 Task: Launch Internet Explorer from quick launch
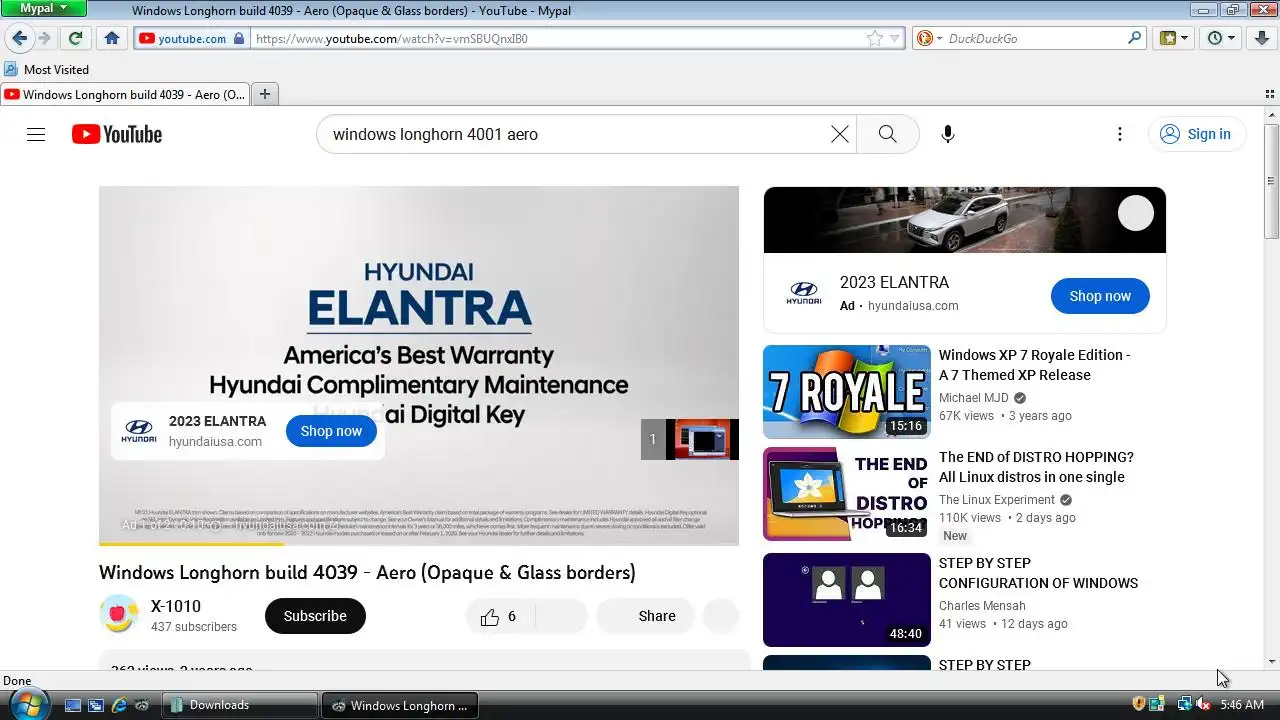pos(119,705)
